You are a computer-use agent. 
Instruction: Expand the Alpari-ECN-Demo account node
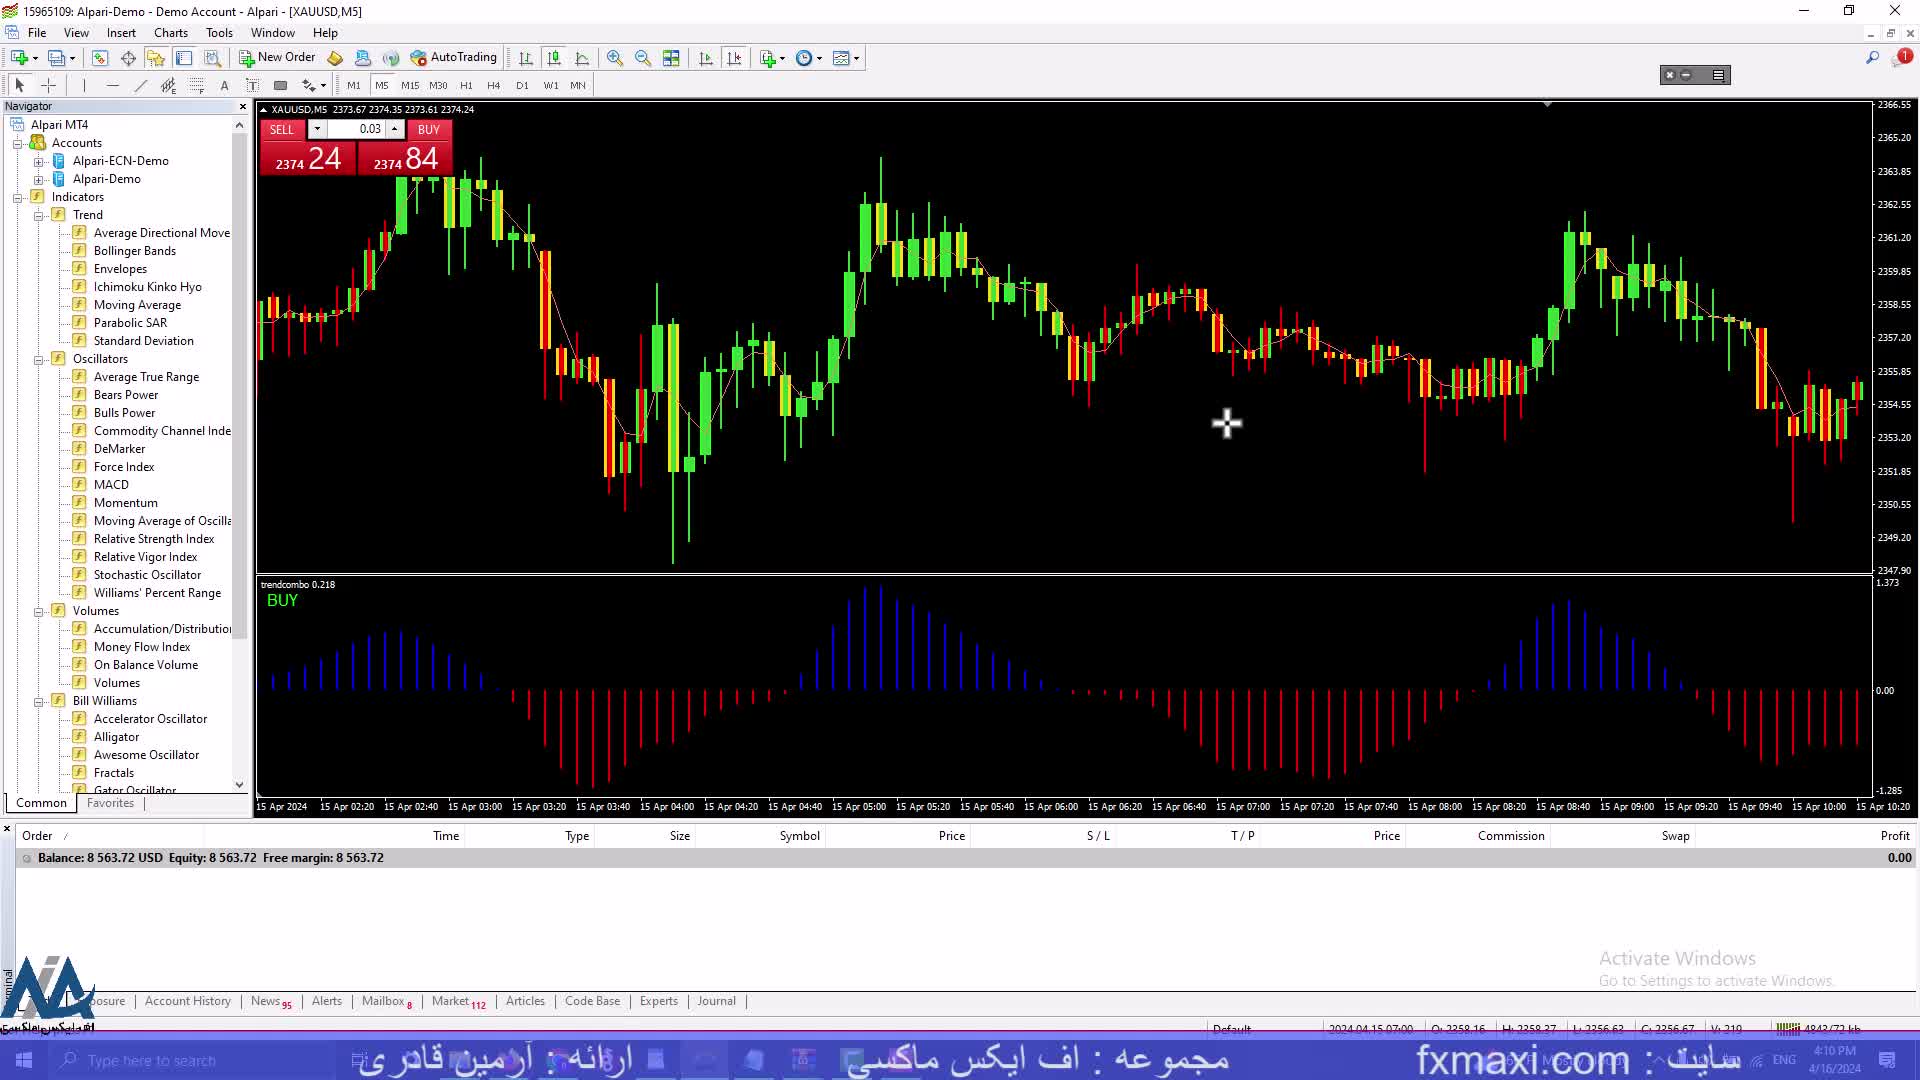[x=39, y=161]
